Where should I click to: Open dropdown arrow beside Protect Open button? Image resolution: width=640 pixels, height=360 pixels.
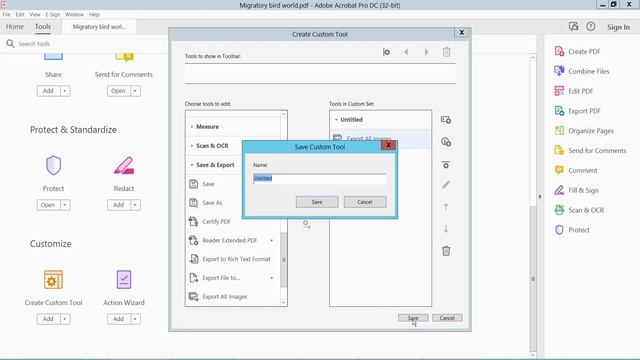pyautogui.click(x=65, y=205)
